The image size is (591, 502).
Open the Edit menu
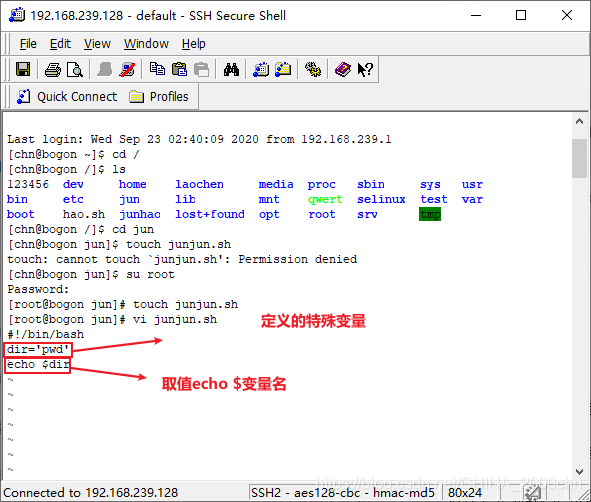coord(60,44)
